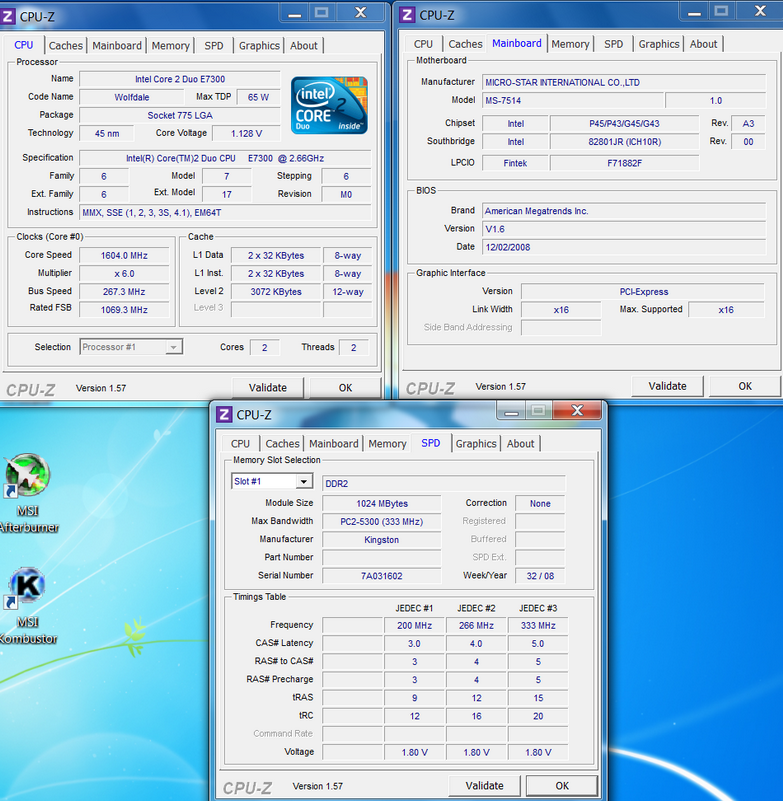783x801 pixels.
Task: Minimize the SPD CPU-Z window
Action: click(x=511, y=411)
